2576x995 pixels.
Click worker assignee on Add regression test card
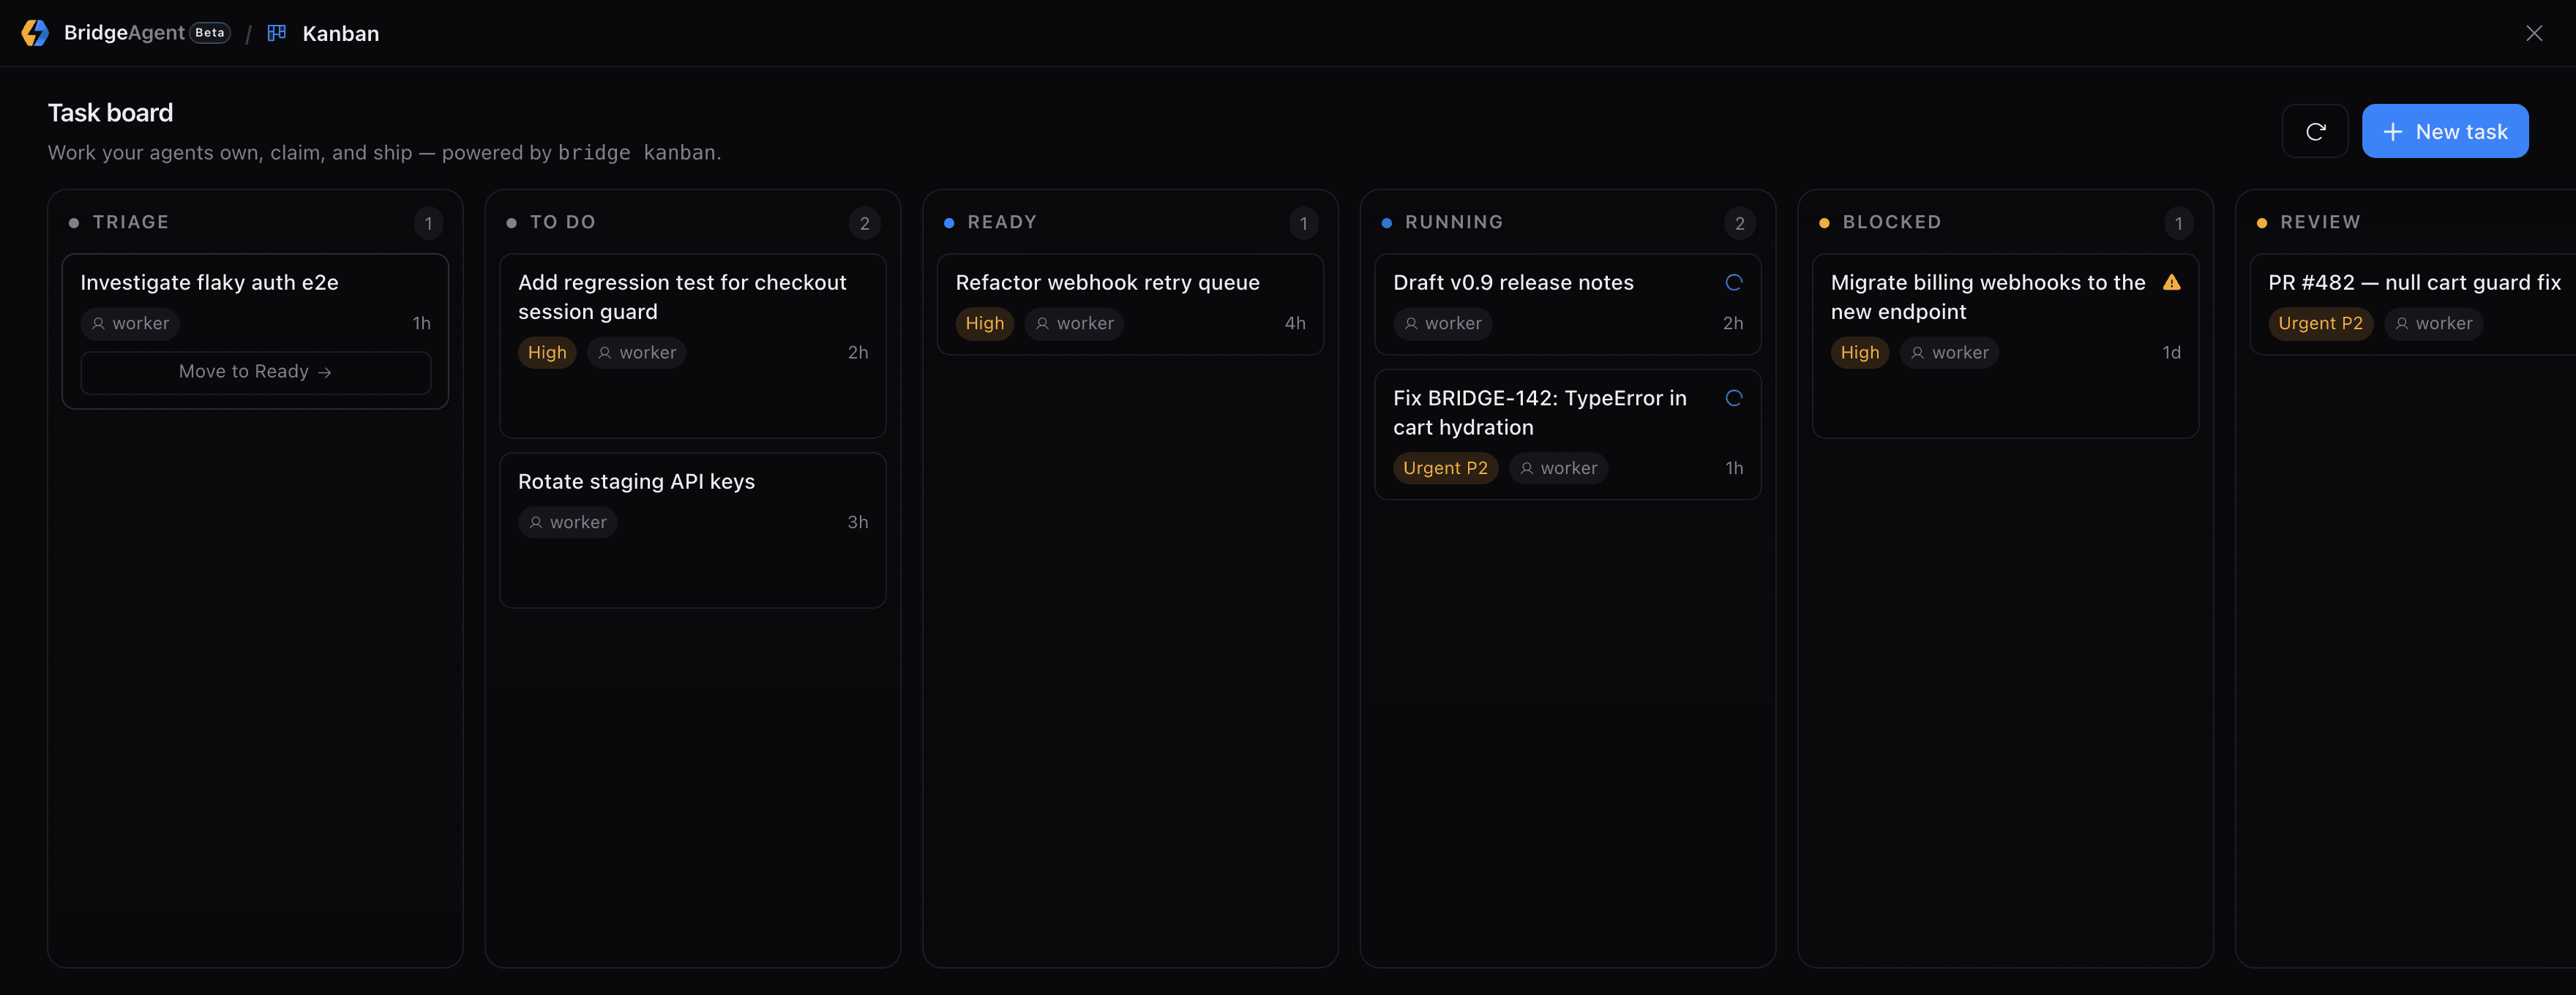[x=637, y=353]
